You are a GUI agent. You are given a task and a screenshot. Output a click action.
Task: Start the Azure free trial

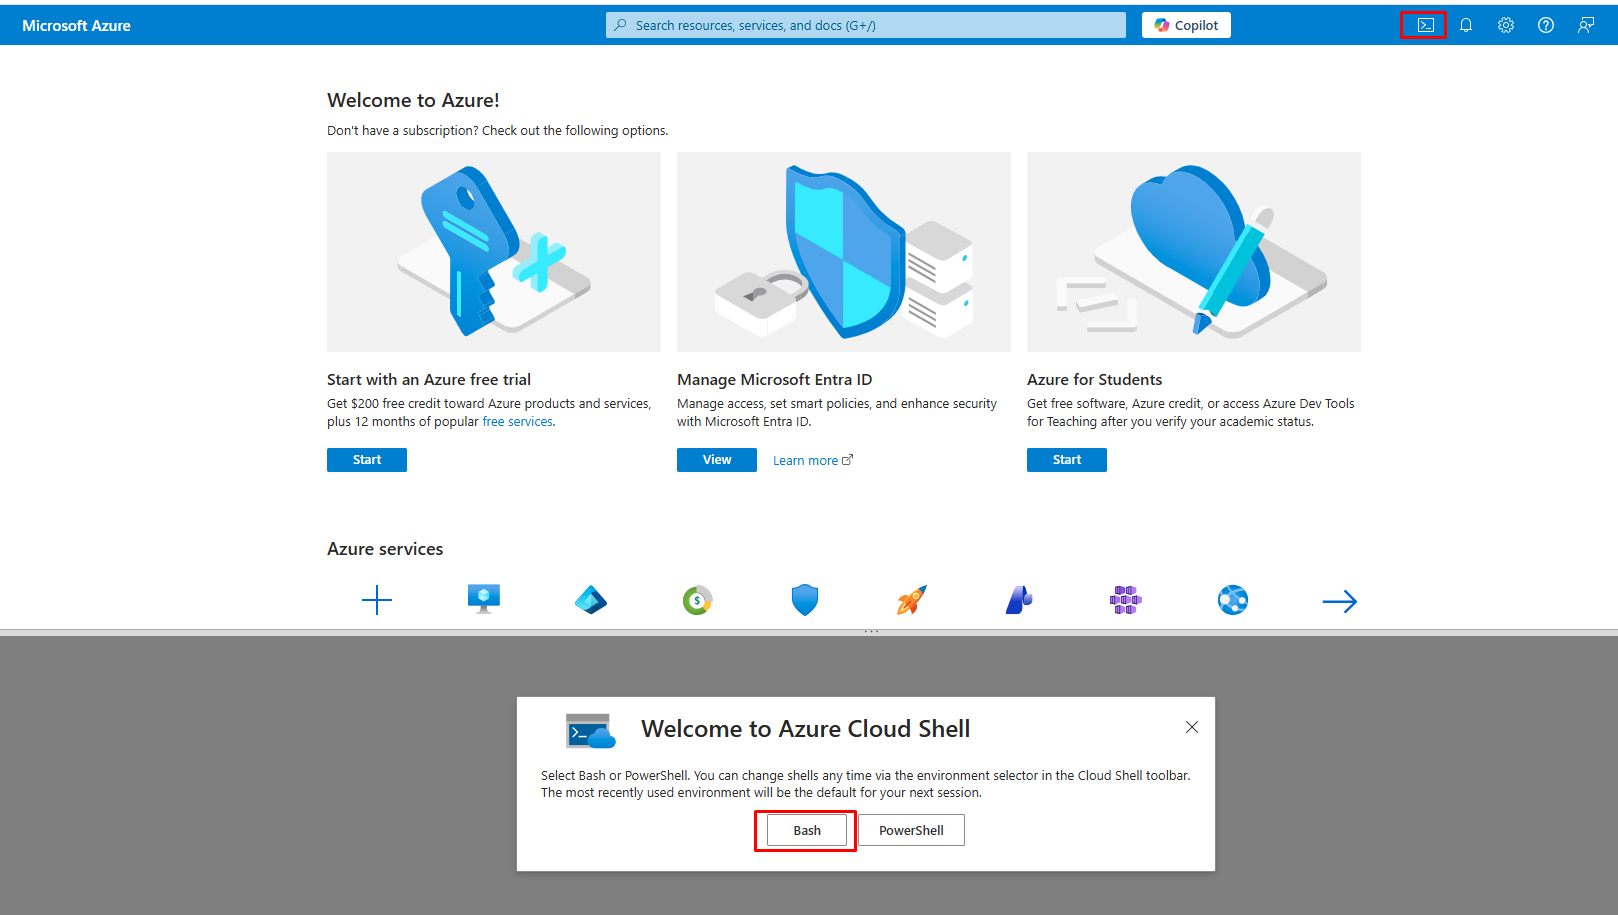[367, 460]
